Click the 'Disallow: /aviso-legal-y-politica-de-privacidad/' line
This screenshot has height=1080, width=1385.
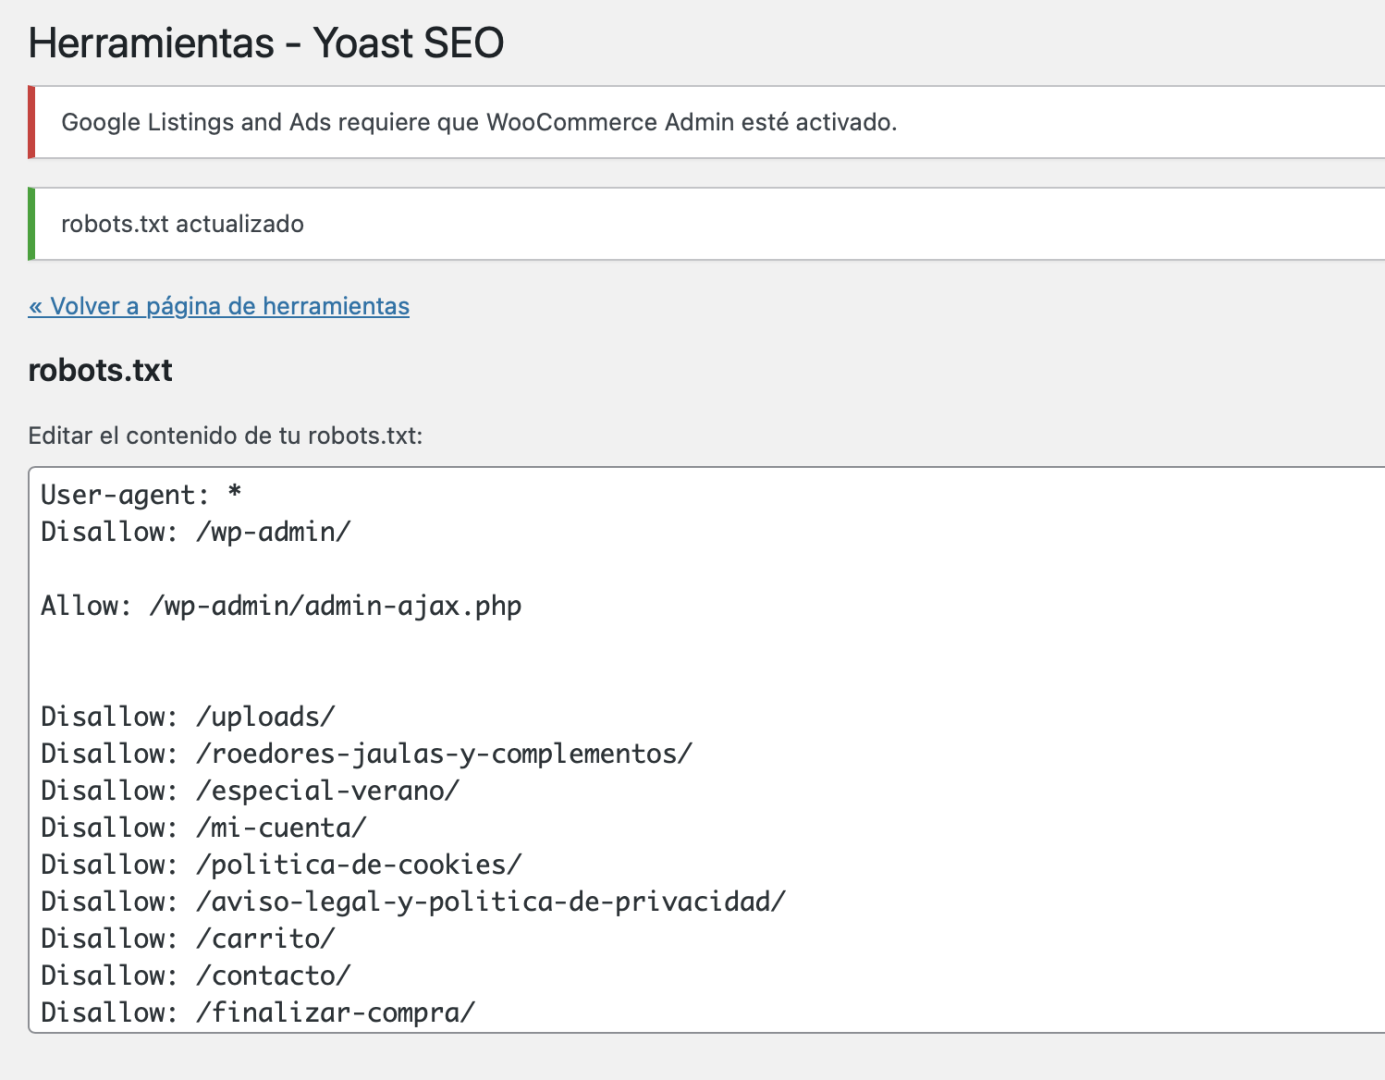coord(413,901)
